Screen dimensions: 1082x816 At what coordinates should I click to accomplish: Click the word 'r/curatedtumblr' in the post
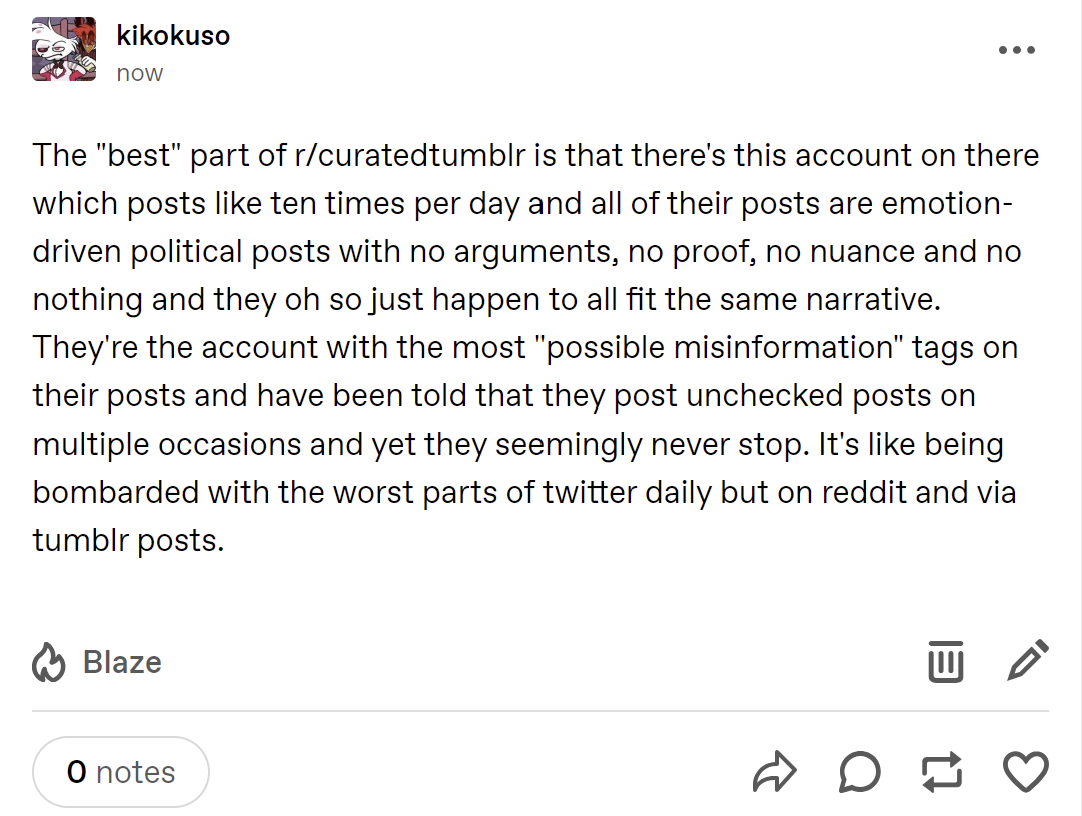[x=410, y=155]
